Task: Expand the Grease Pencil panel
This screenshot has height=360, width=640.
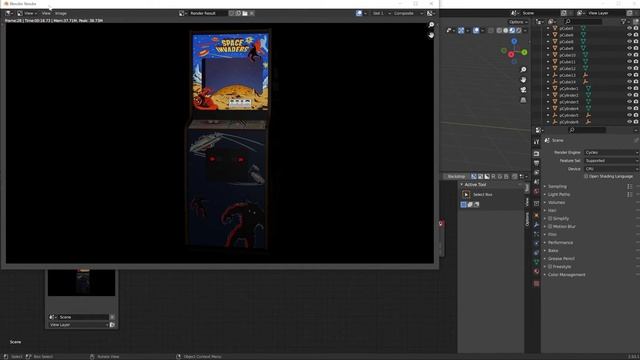Action: point(561,259)
